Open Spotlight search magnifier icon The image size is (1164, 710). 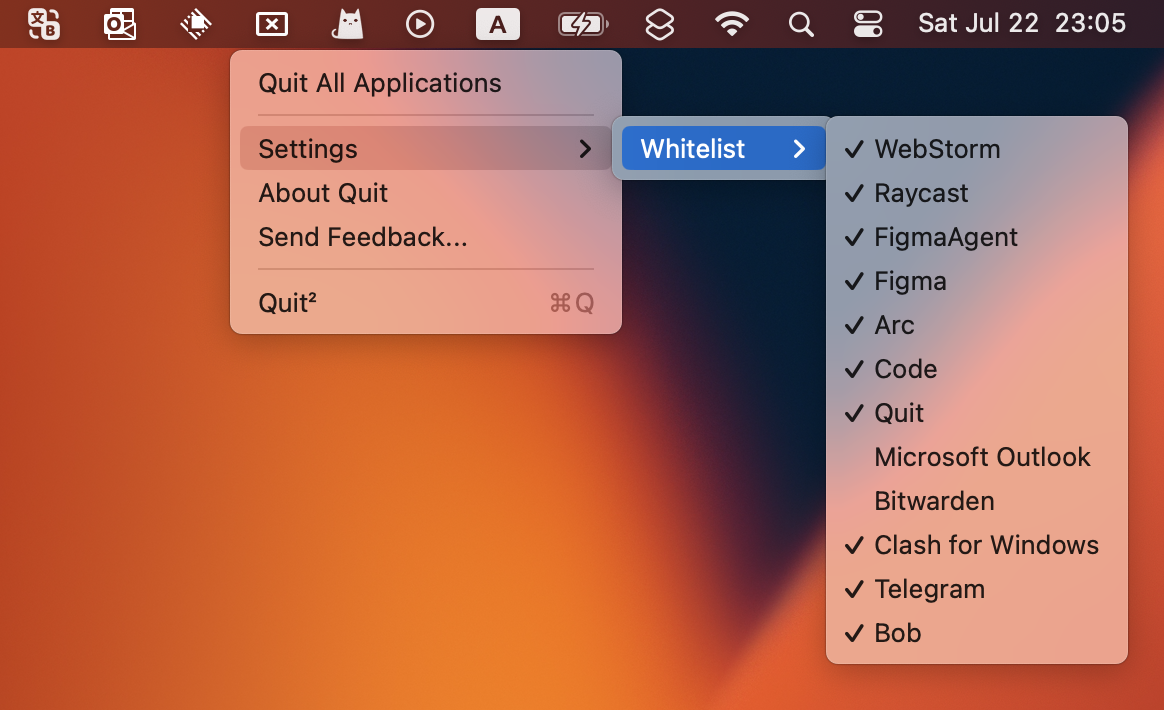(801, 24)
